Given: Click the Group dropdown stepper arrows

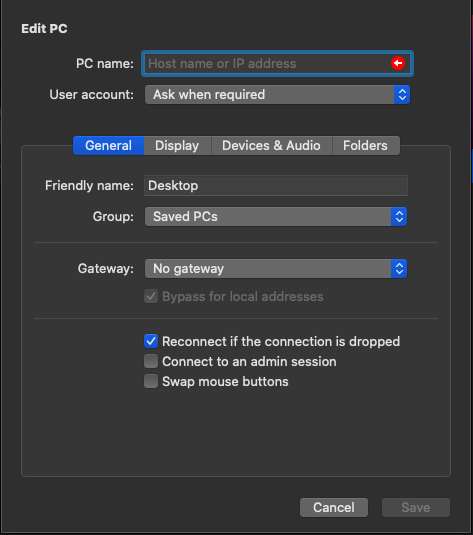Looking at the screenshot, I should tap(399, 217).
